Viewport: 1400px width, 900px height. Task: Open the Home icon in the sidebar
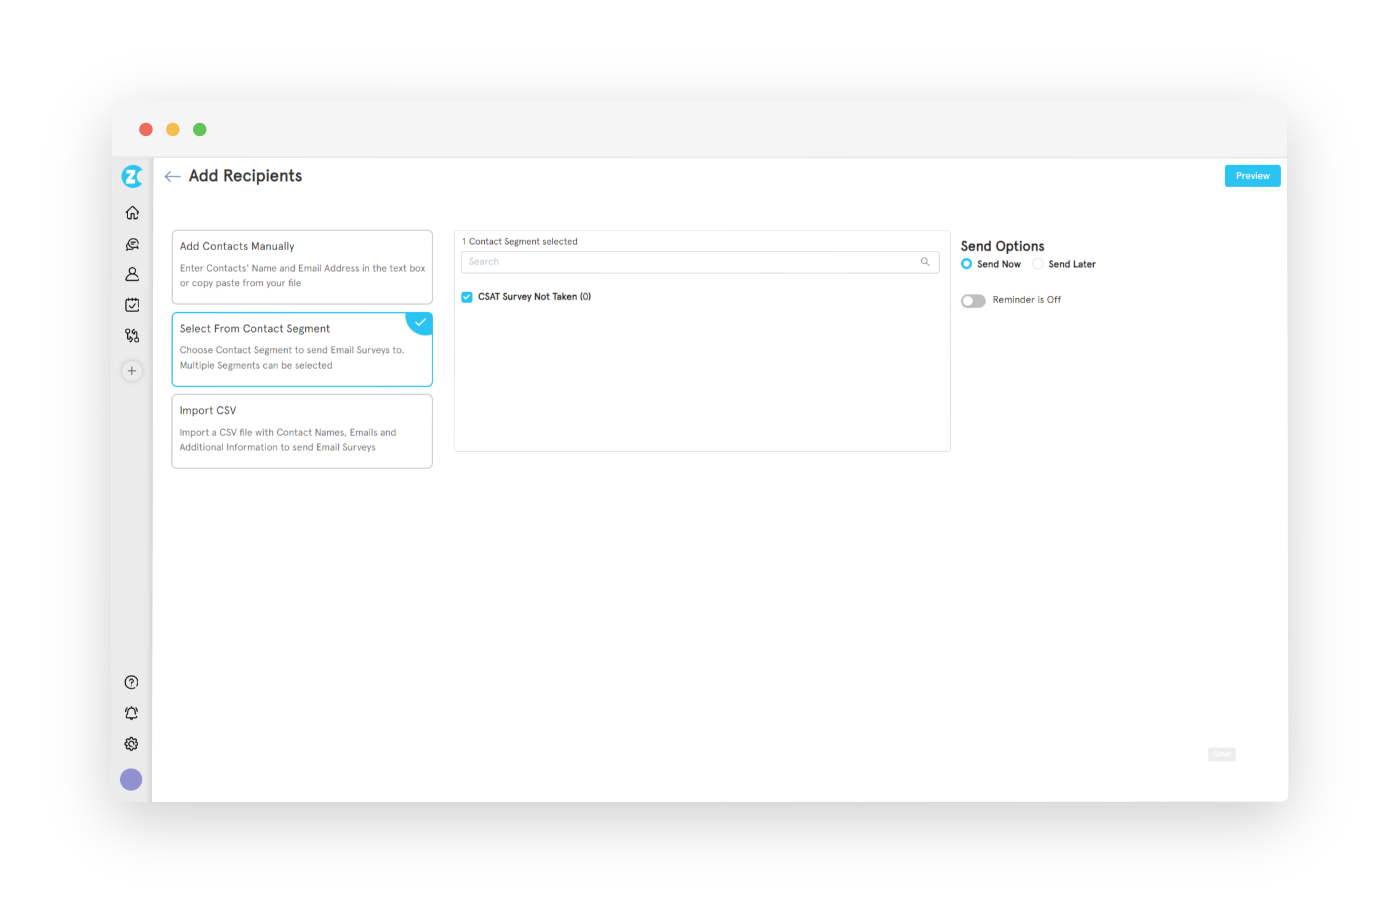pos(131,212)
